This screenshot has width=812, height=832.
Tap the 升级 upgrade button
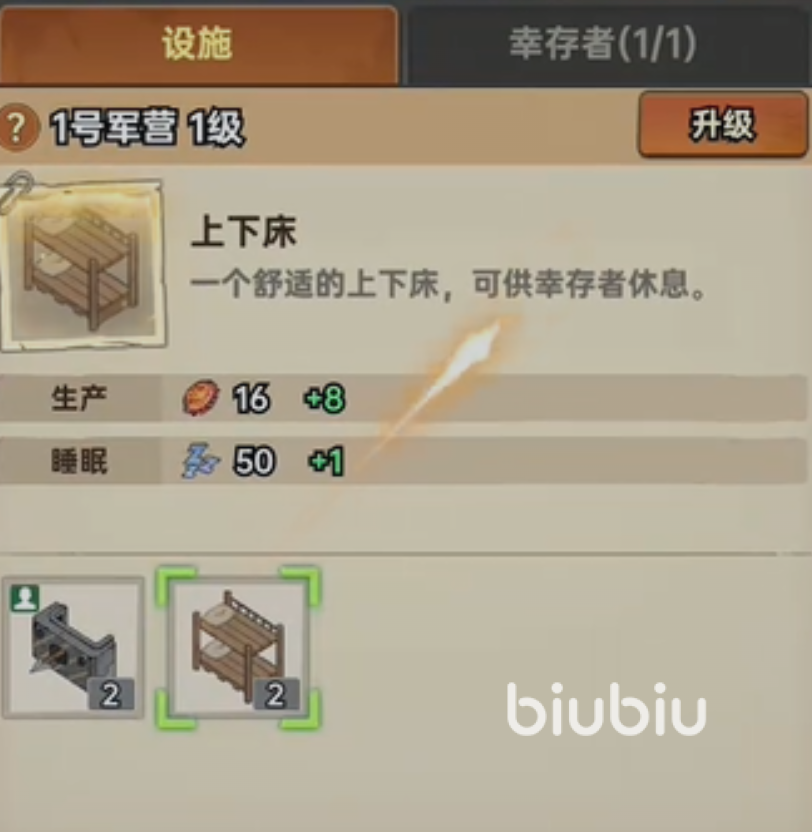point(723,125)
